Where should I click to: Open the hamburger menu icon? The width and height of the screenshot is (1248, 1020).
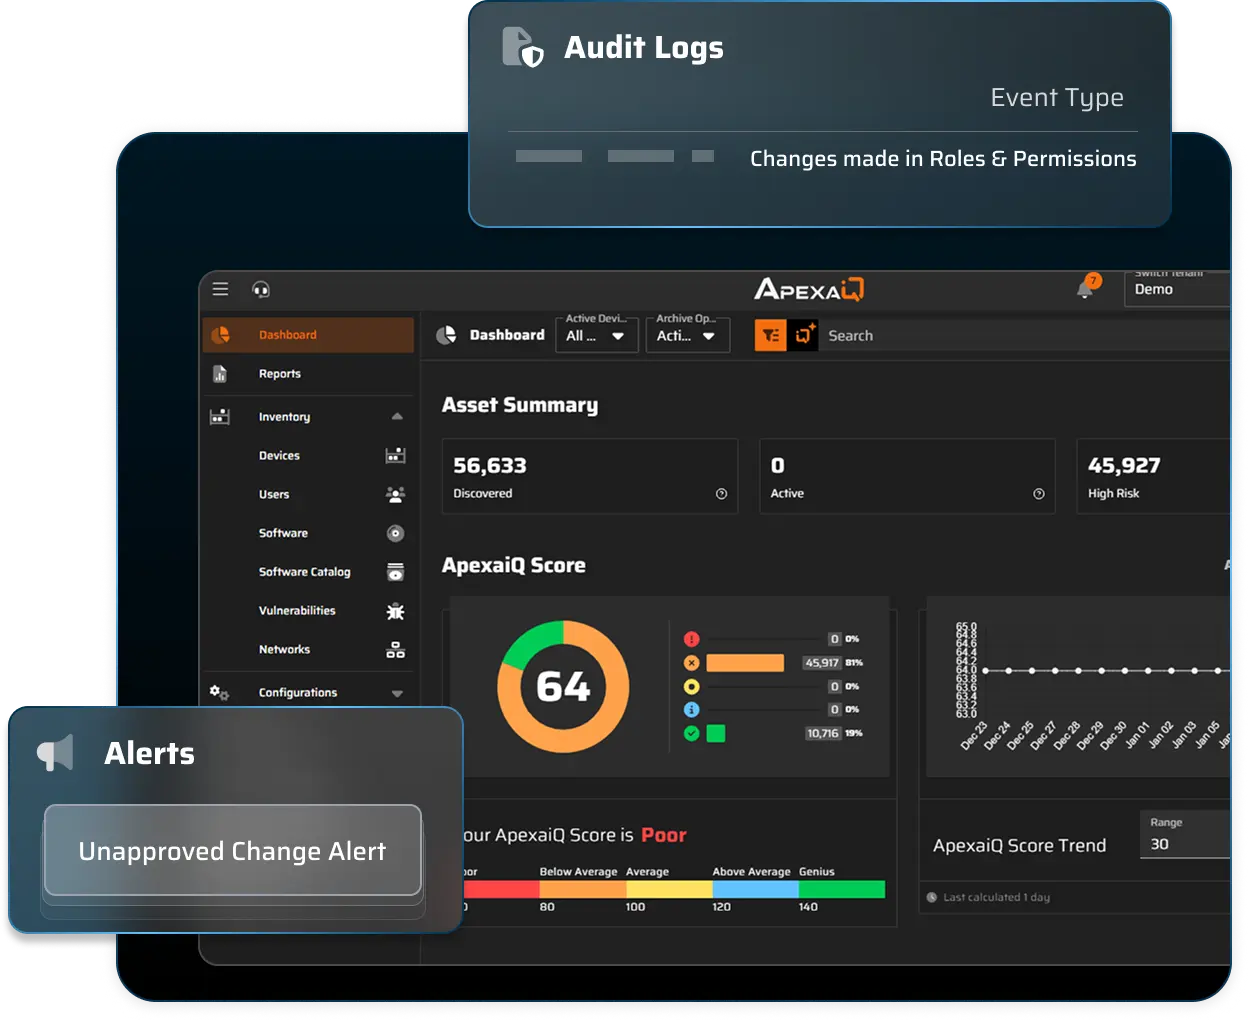(221, 289)
